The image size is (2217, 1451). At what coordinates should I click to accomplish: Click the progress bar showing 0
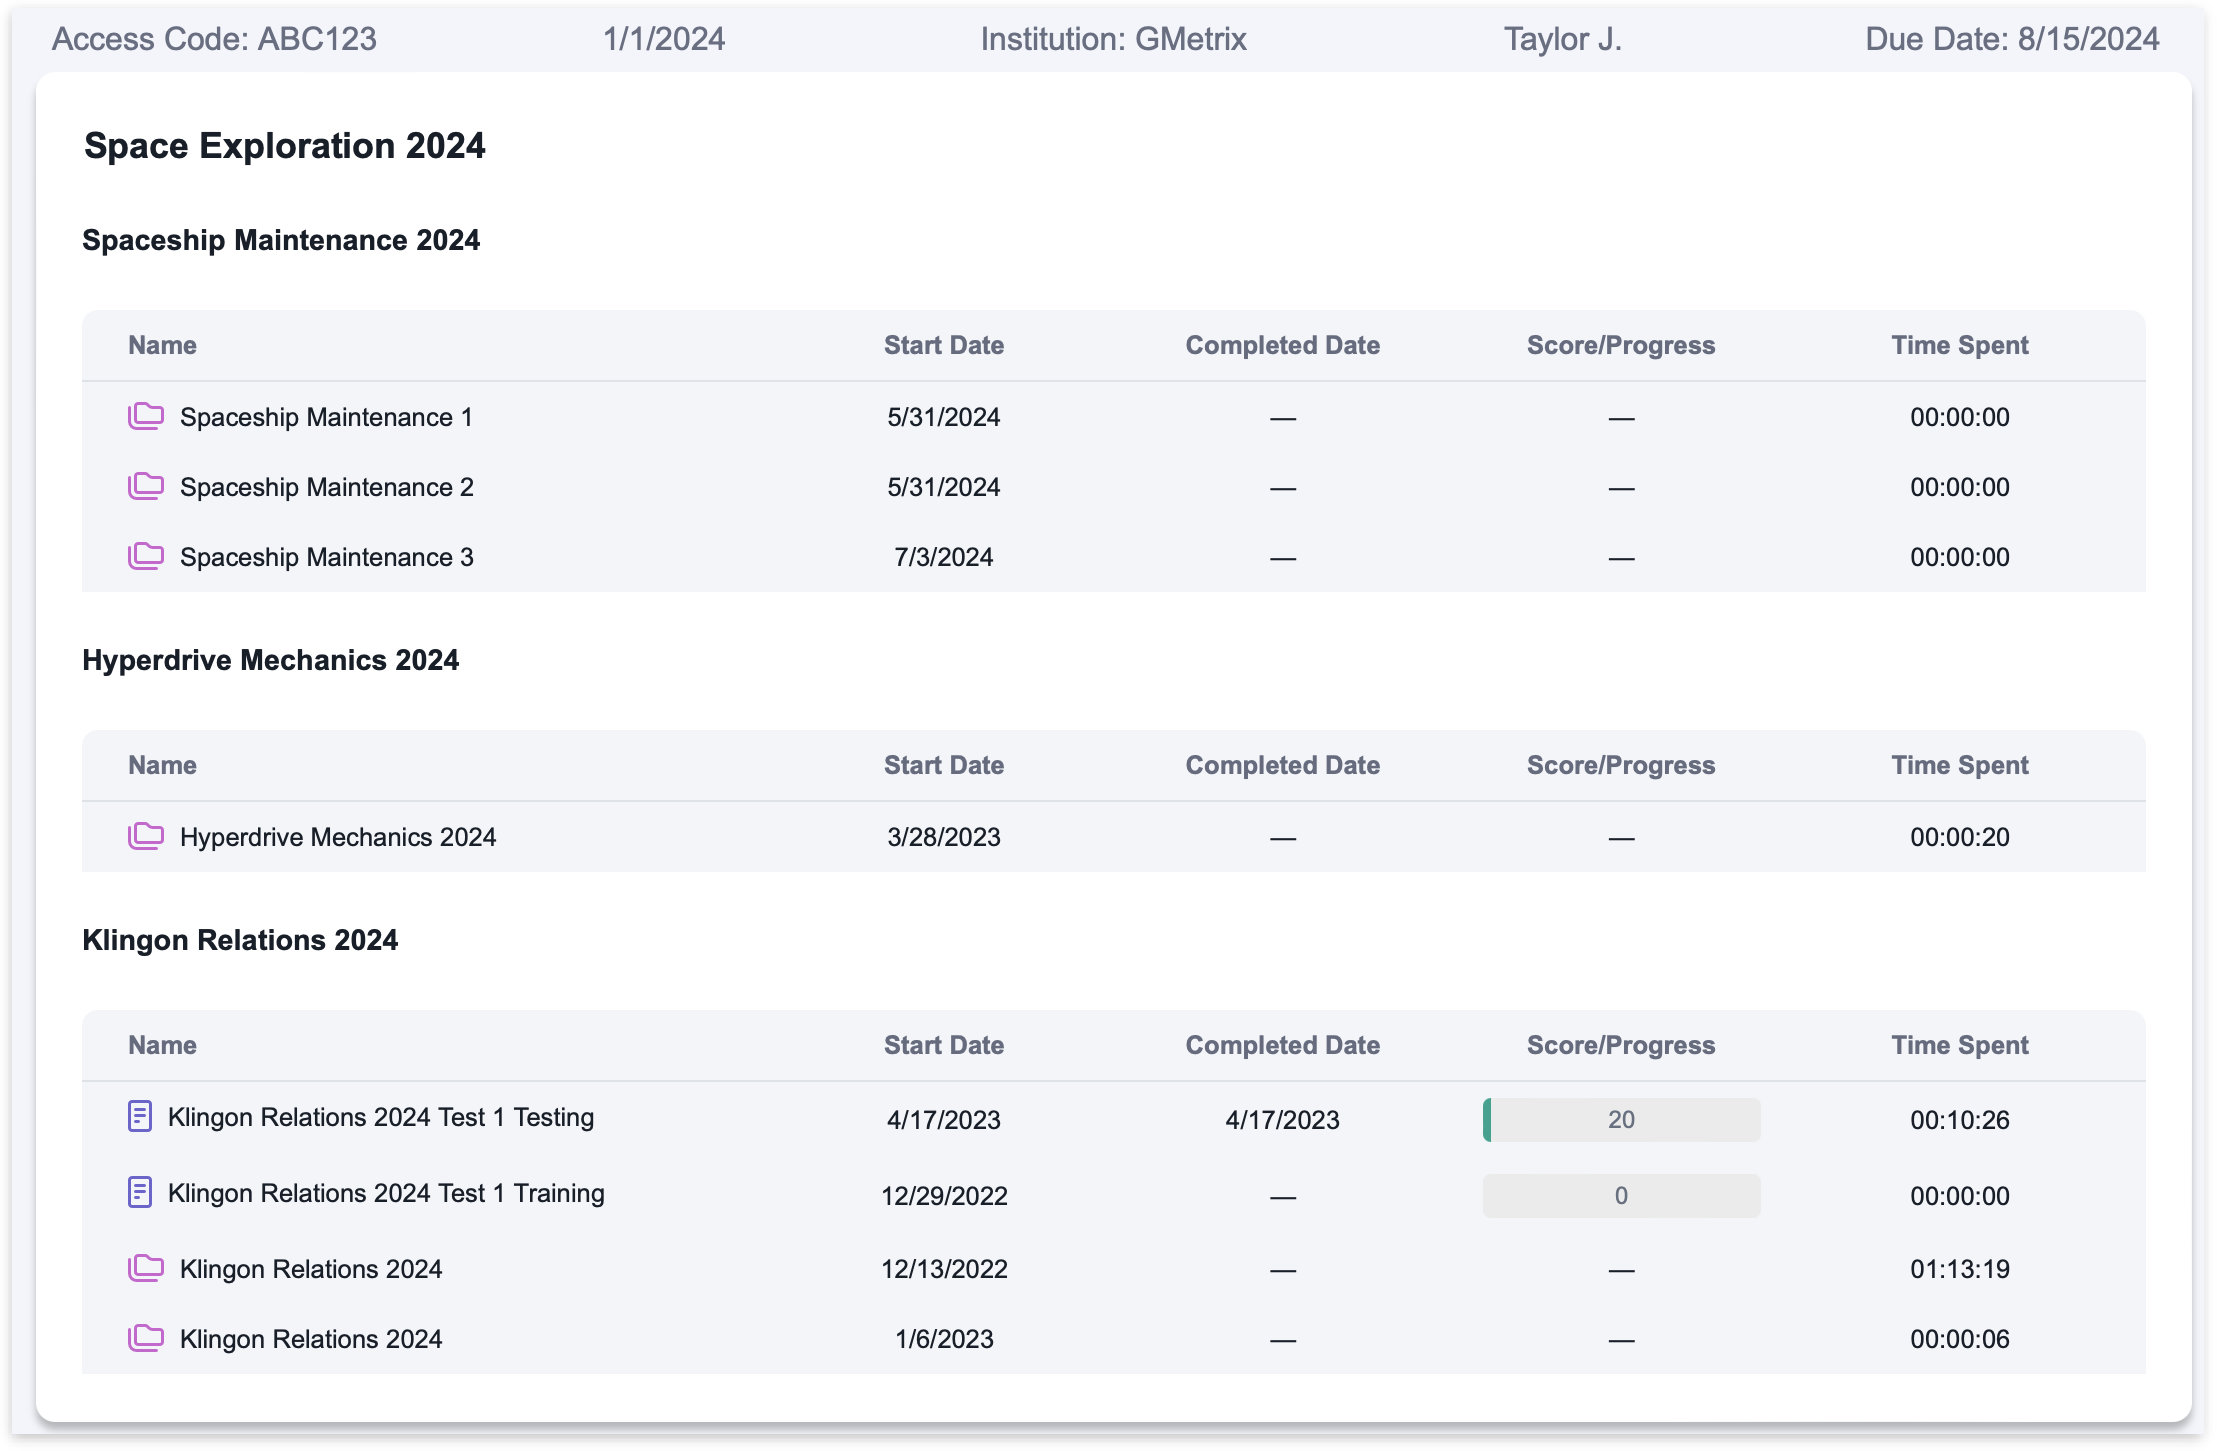click(x=1621, y=1196)
